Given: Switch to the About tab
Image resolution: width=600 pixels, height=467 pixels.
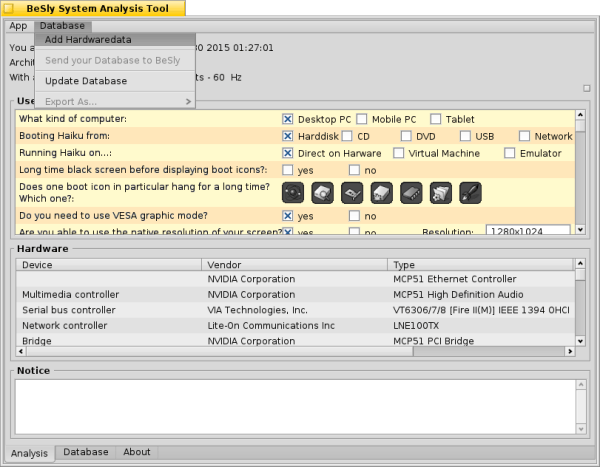Looking at the screenshot, I should point(137,452).
